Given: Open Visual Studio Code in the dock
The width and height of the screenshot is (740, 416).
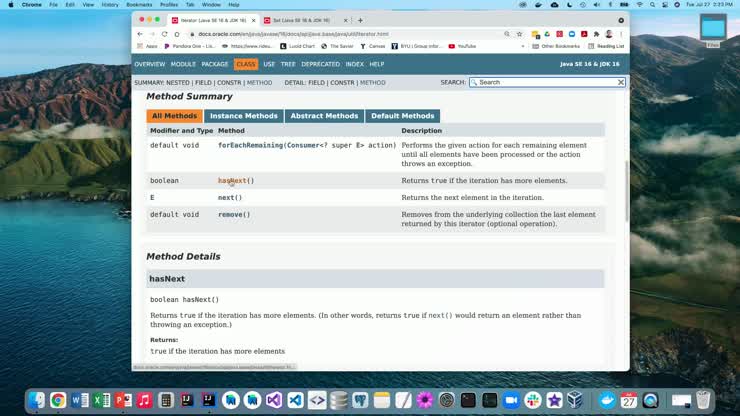Looking at the screenshot, I should point(295,400).
